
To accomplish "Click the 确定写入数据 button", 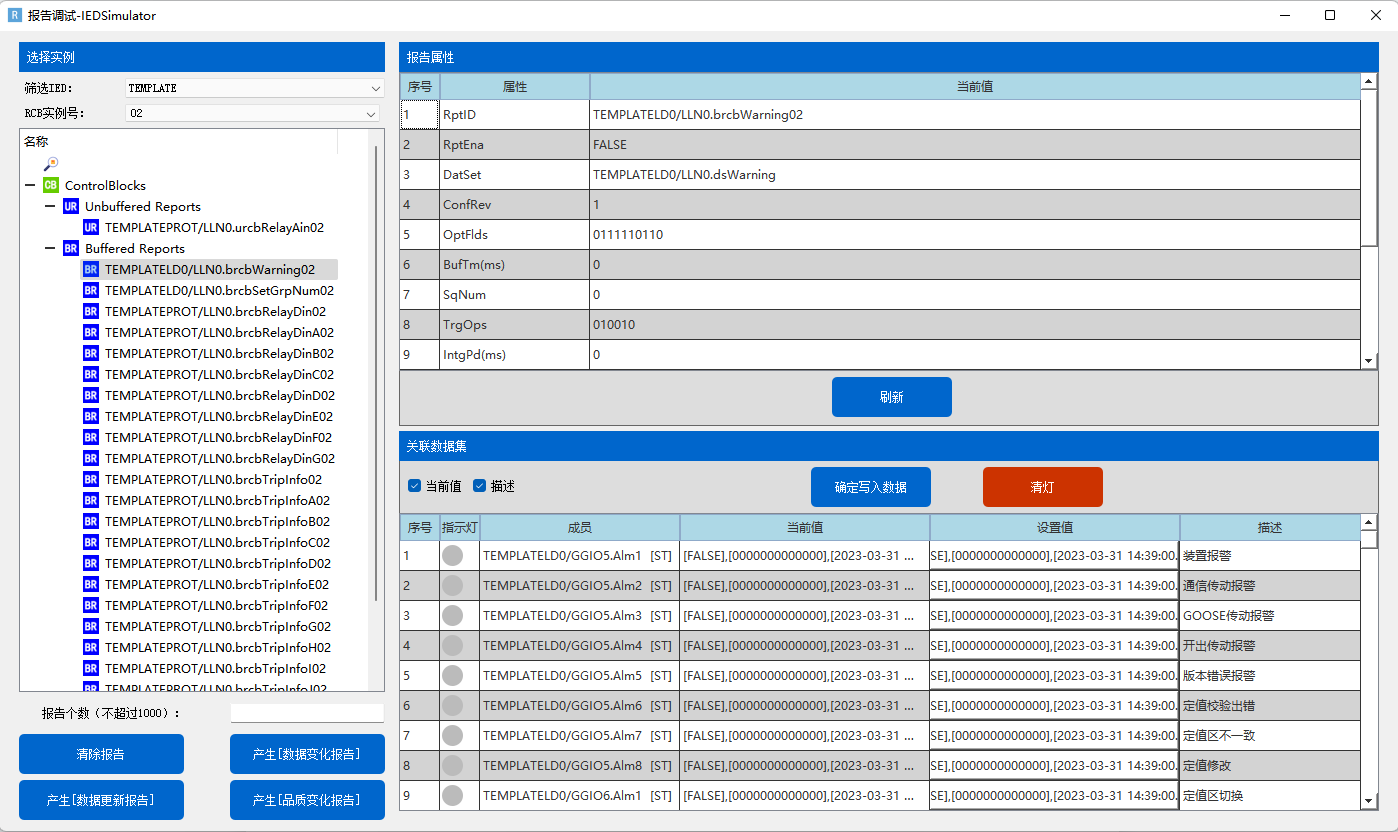I will [x=870, y=487].
